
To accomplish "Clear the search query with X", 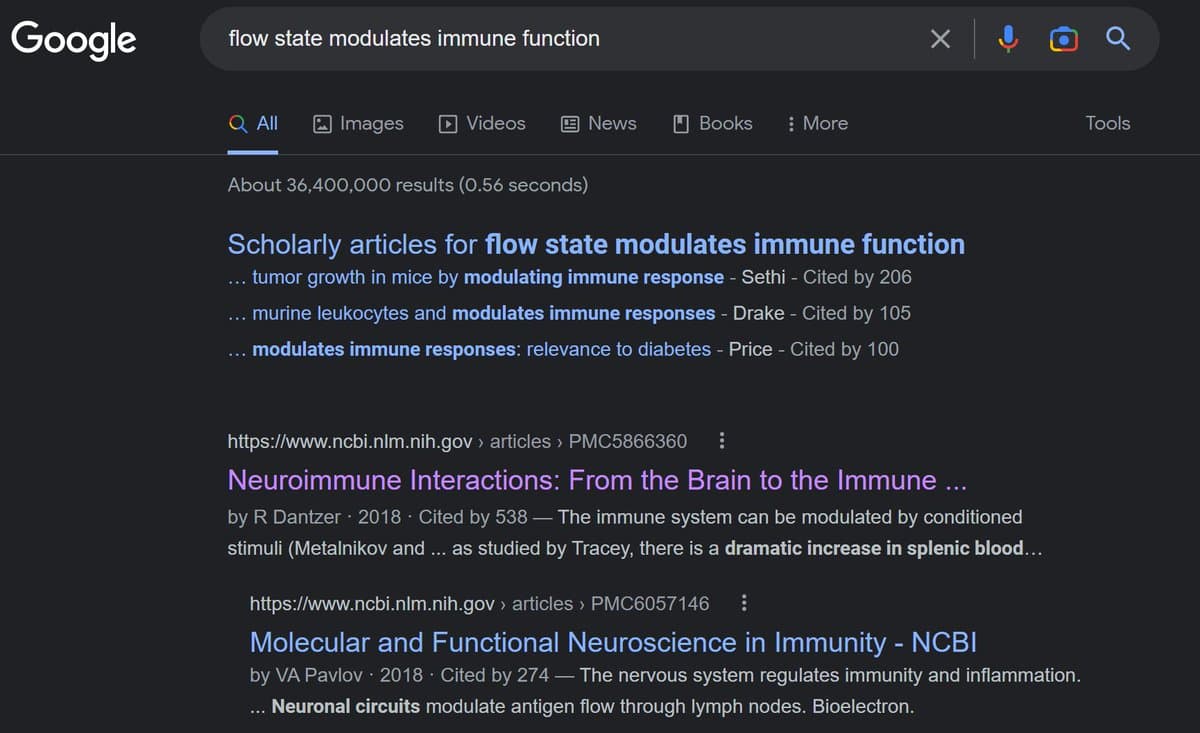I will click(940, 39).
